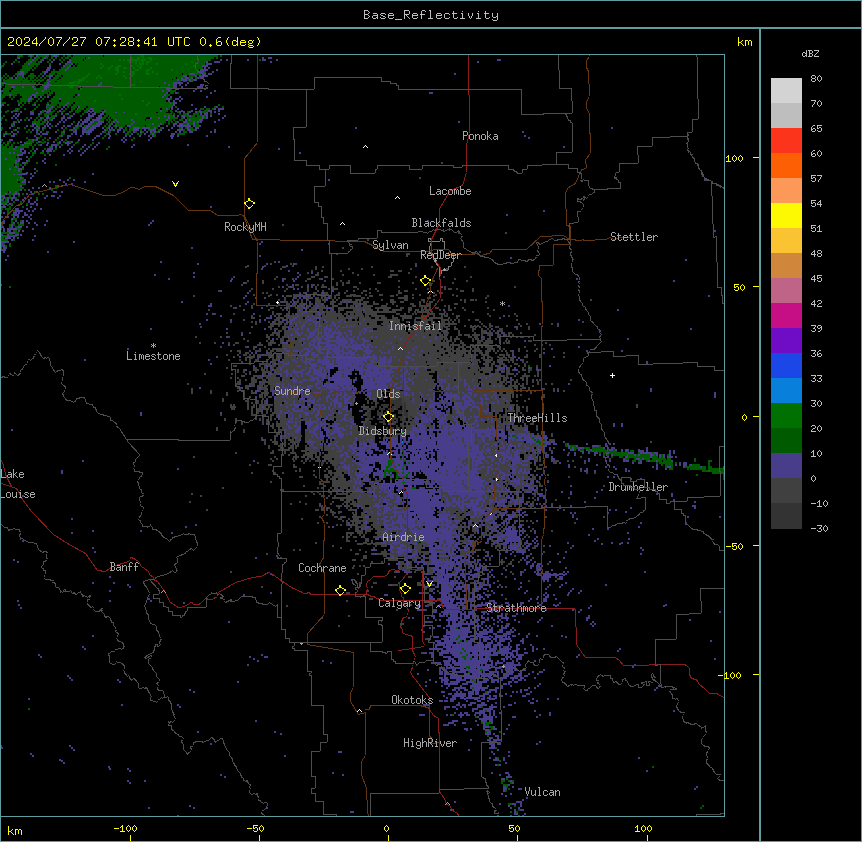Click the ThreeHills label
The image size is (862, 842).
pyautogui.click(x=537, y=418)
